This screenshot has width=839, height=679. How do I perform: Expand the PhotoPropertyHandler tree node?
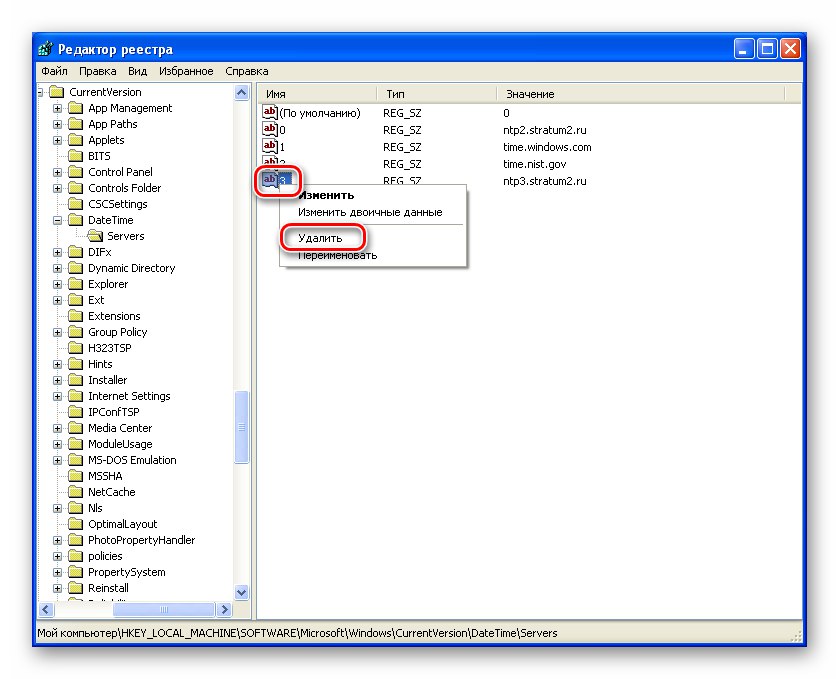57,540
